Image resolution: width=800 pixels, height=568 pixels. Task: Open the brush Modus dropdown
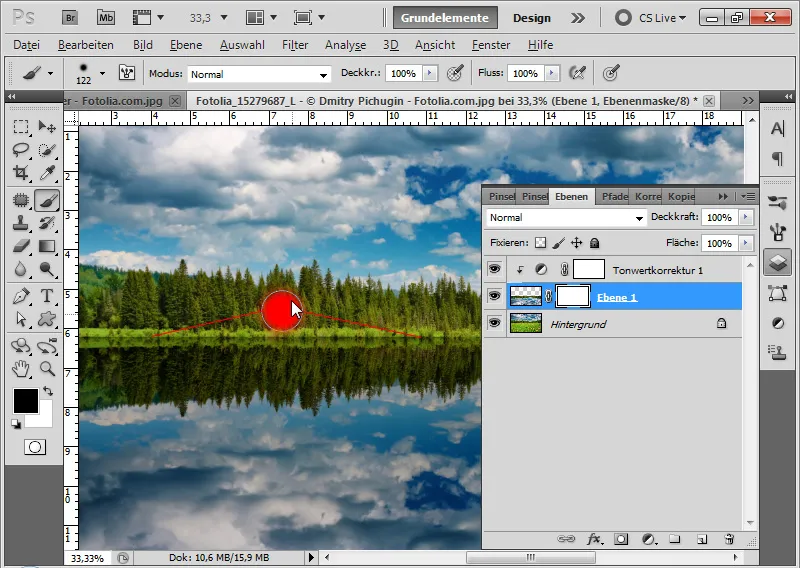[259, 74]
